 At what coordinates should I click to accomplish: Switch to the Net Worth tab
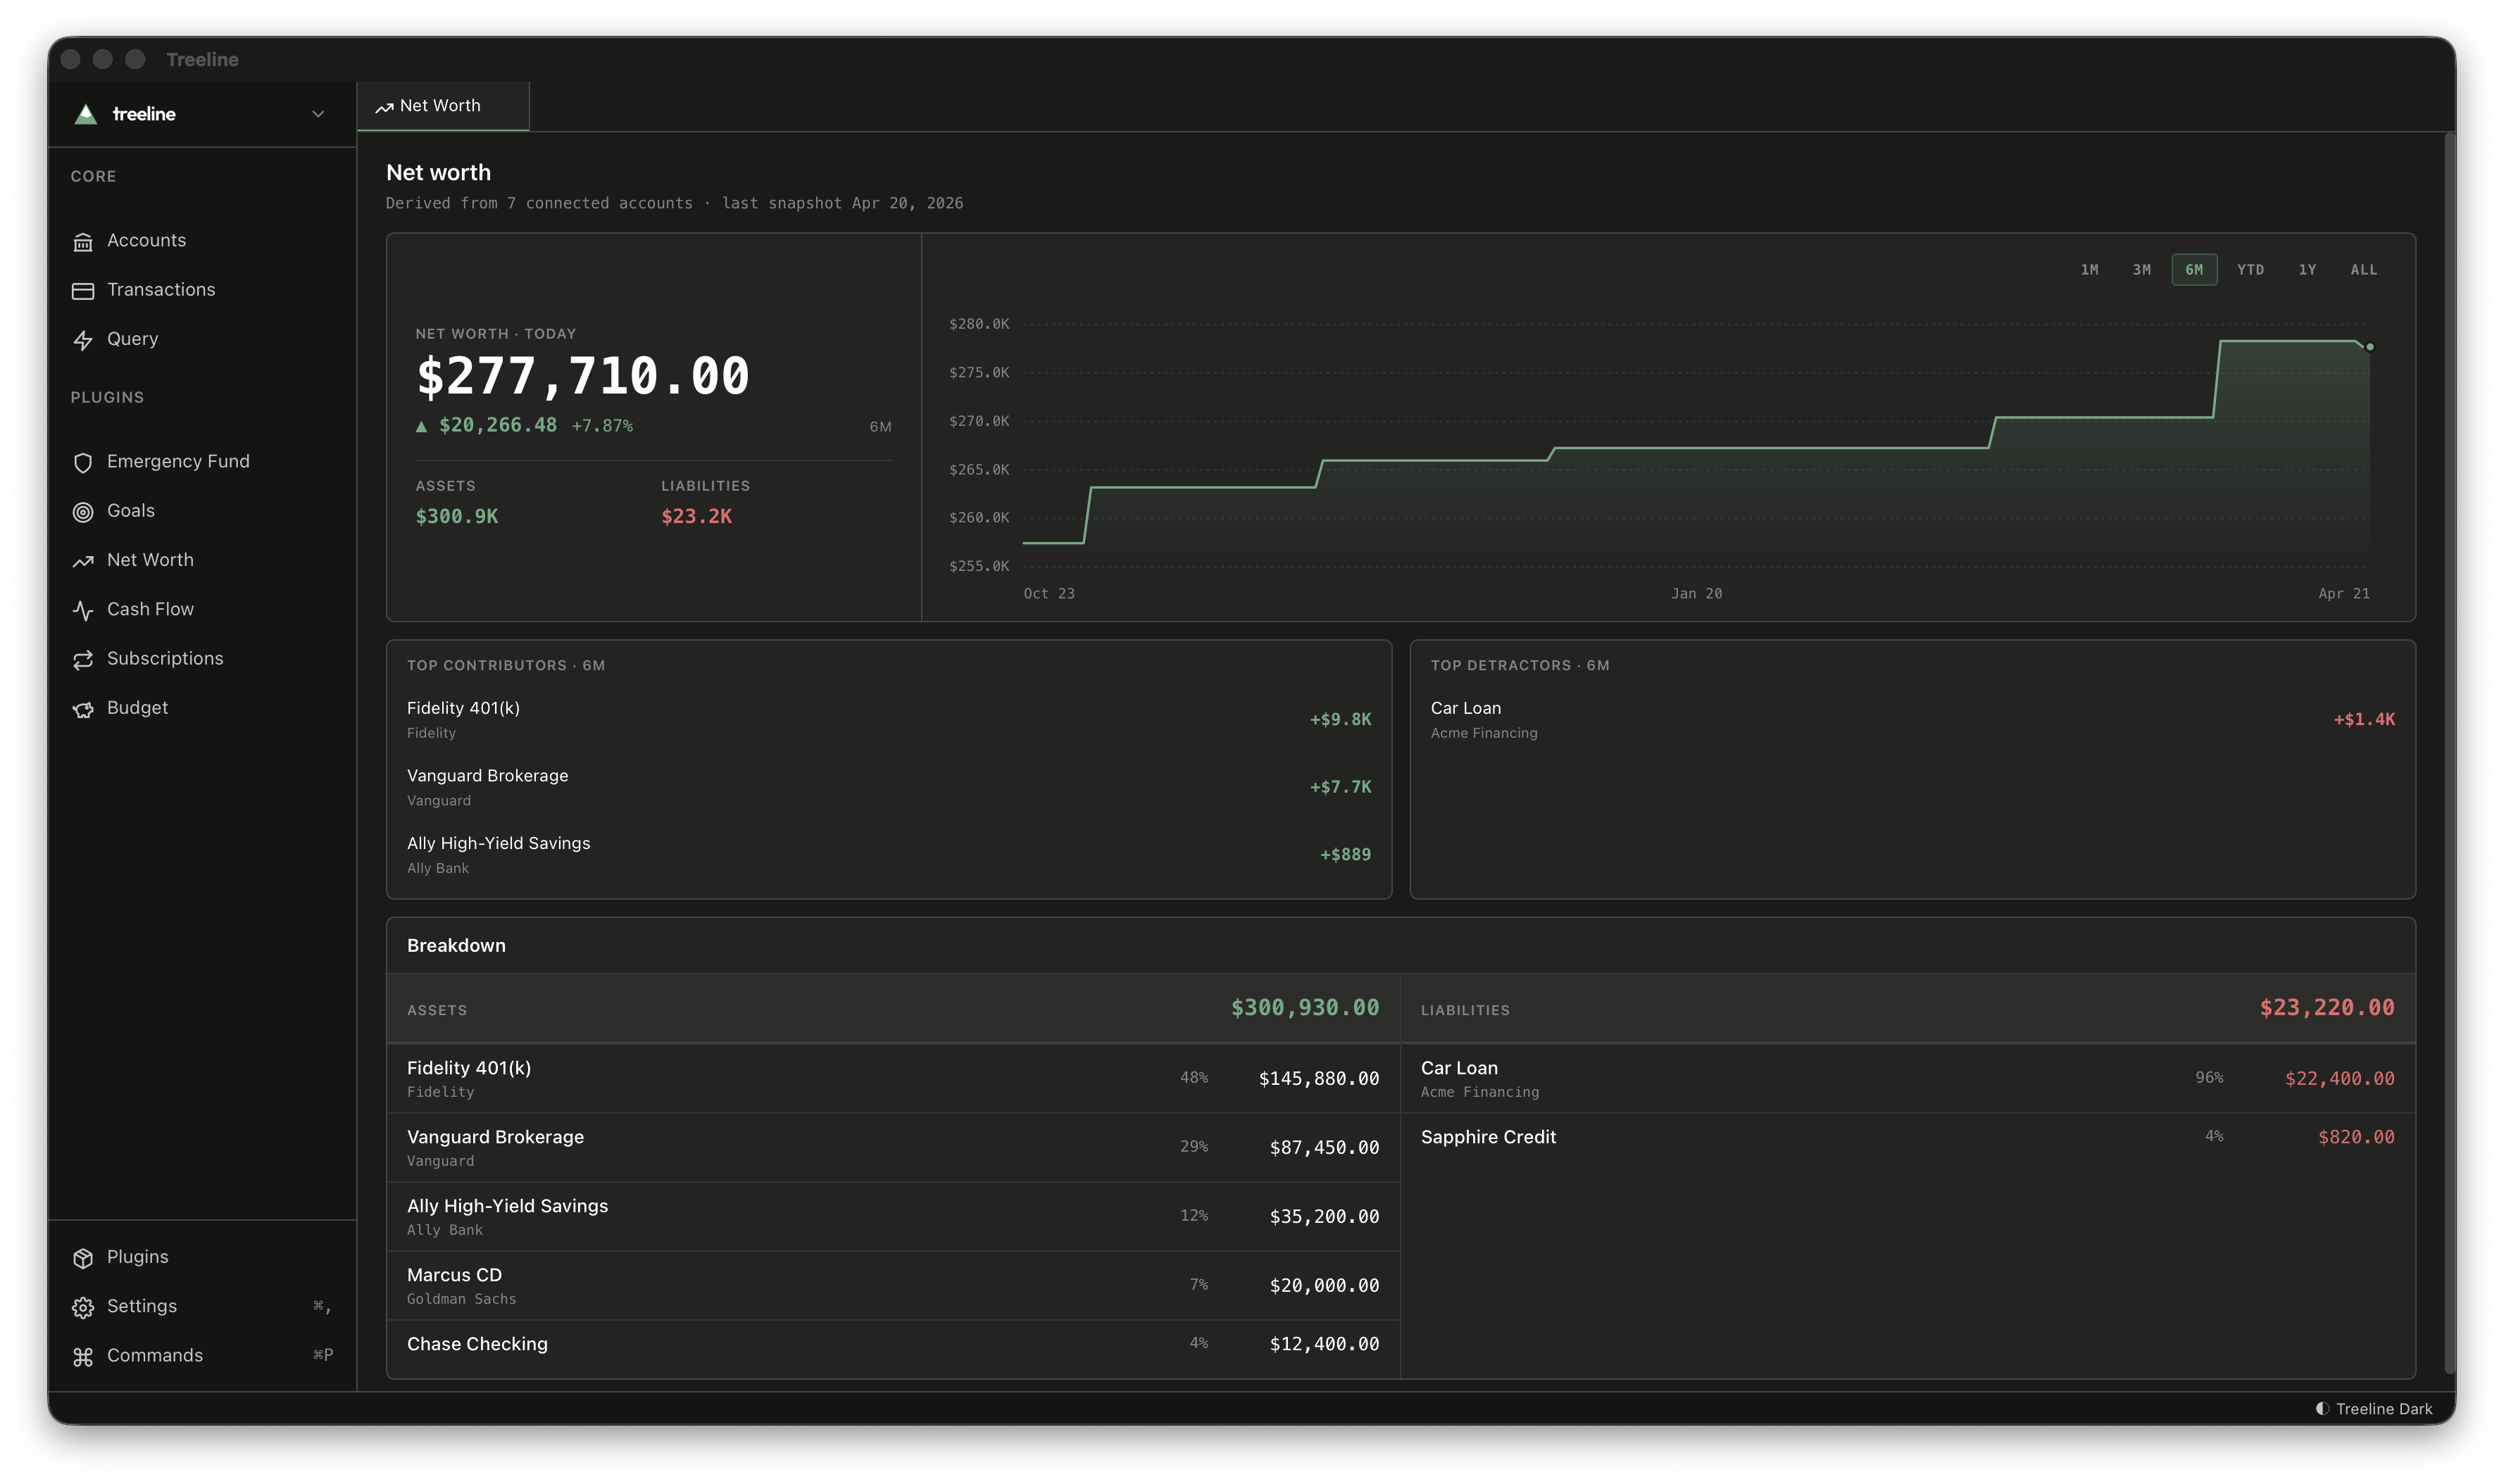(x=443, y=106)
